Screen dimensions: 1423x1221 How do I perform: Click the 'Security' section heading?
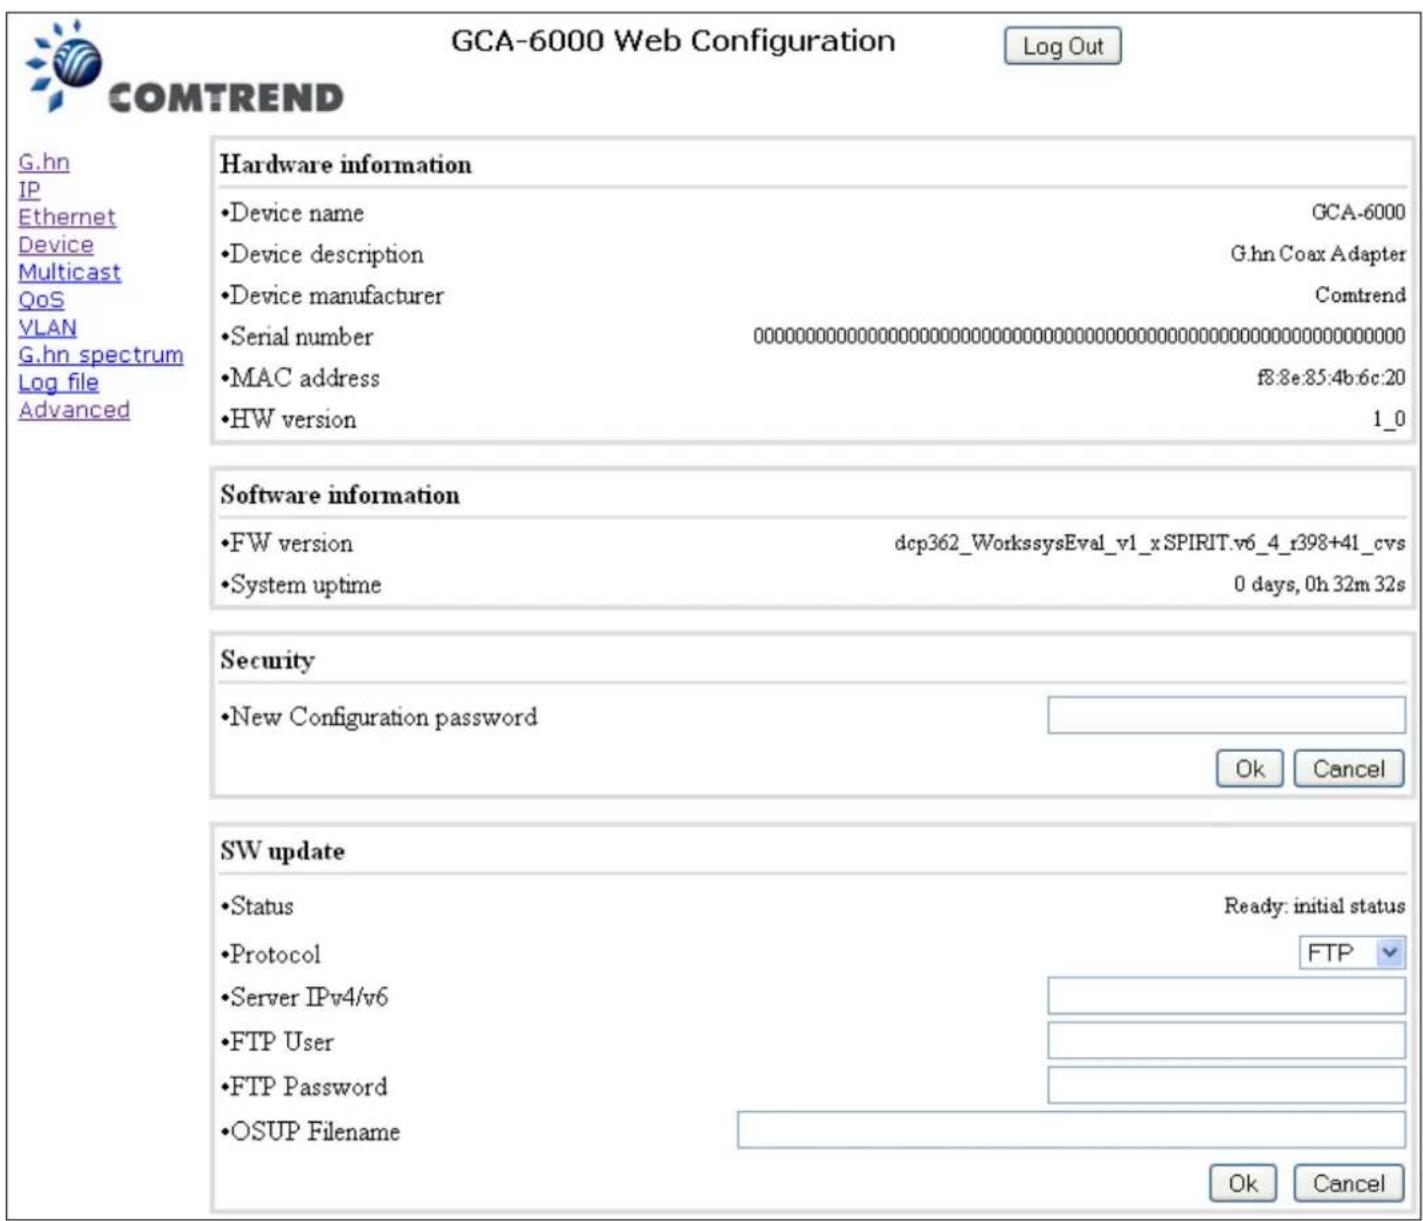(267, 660)
